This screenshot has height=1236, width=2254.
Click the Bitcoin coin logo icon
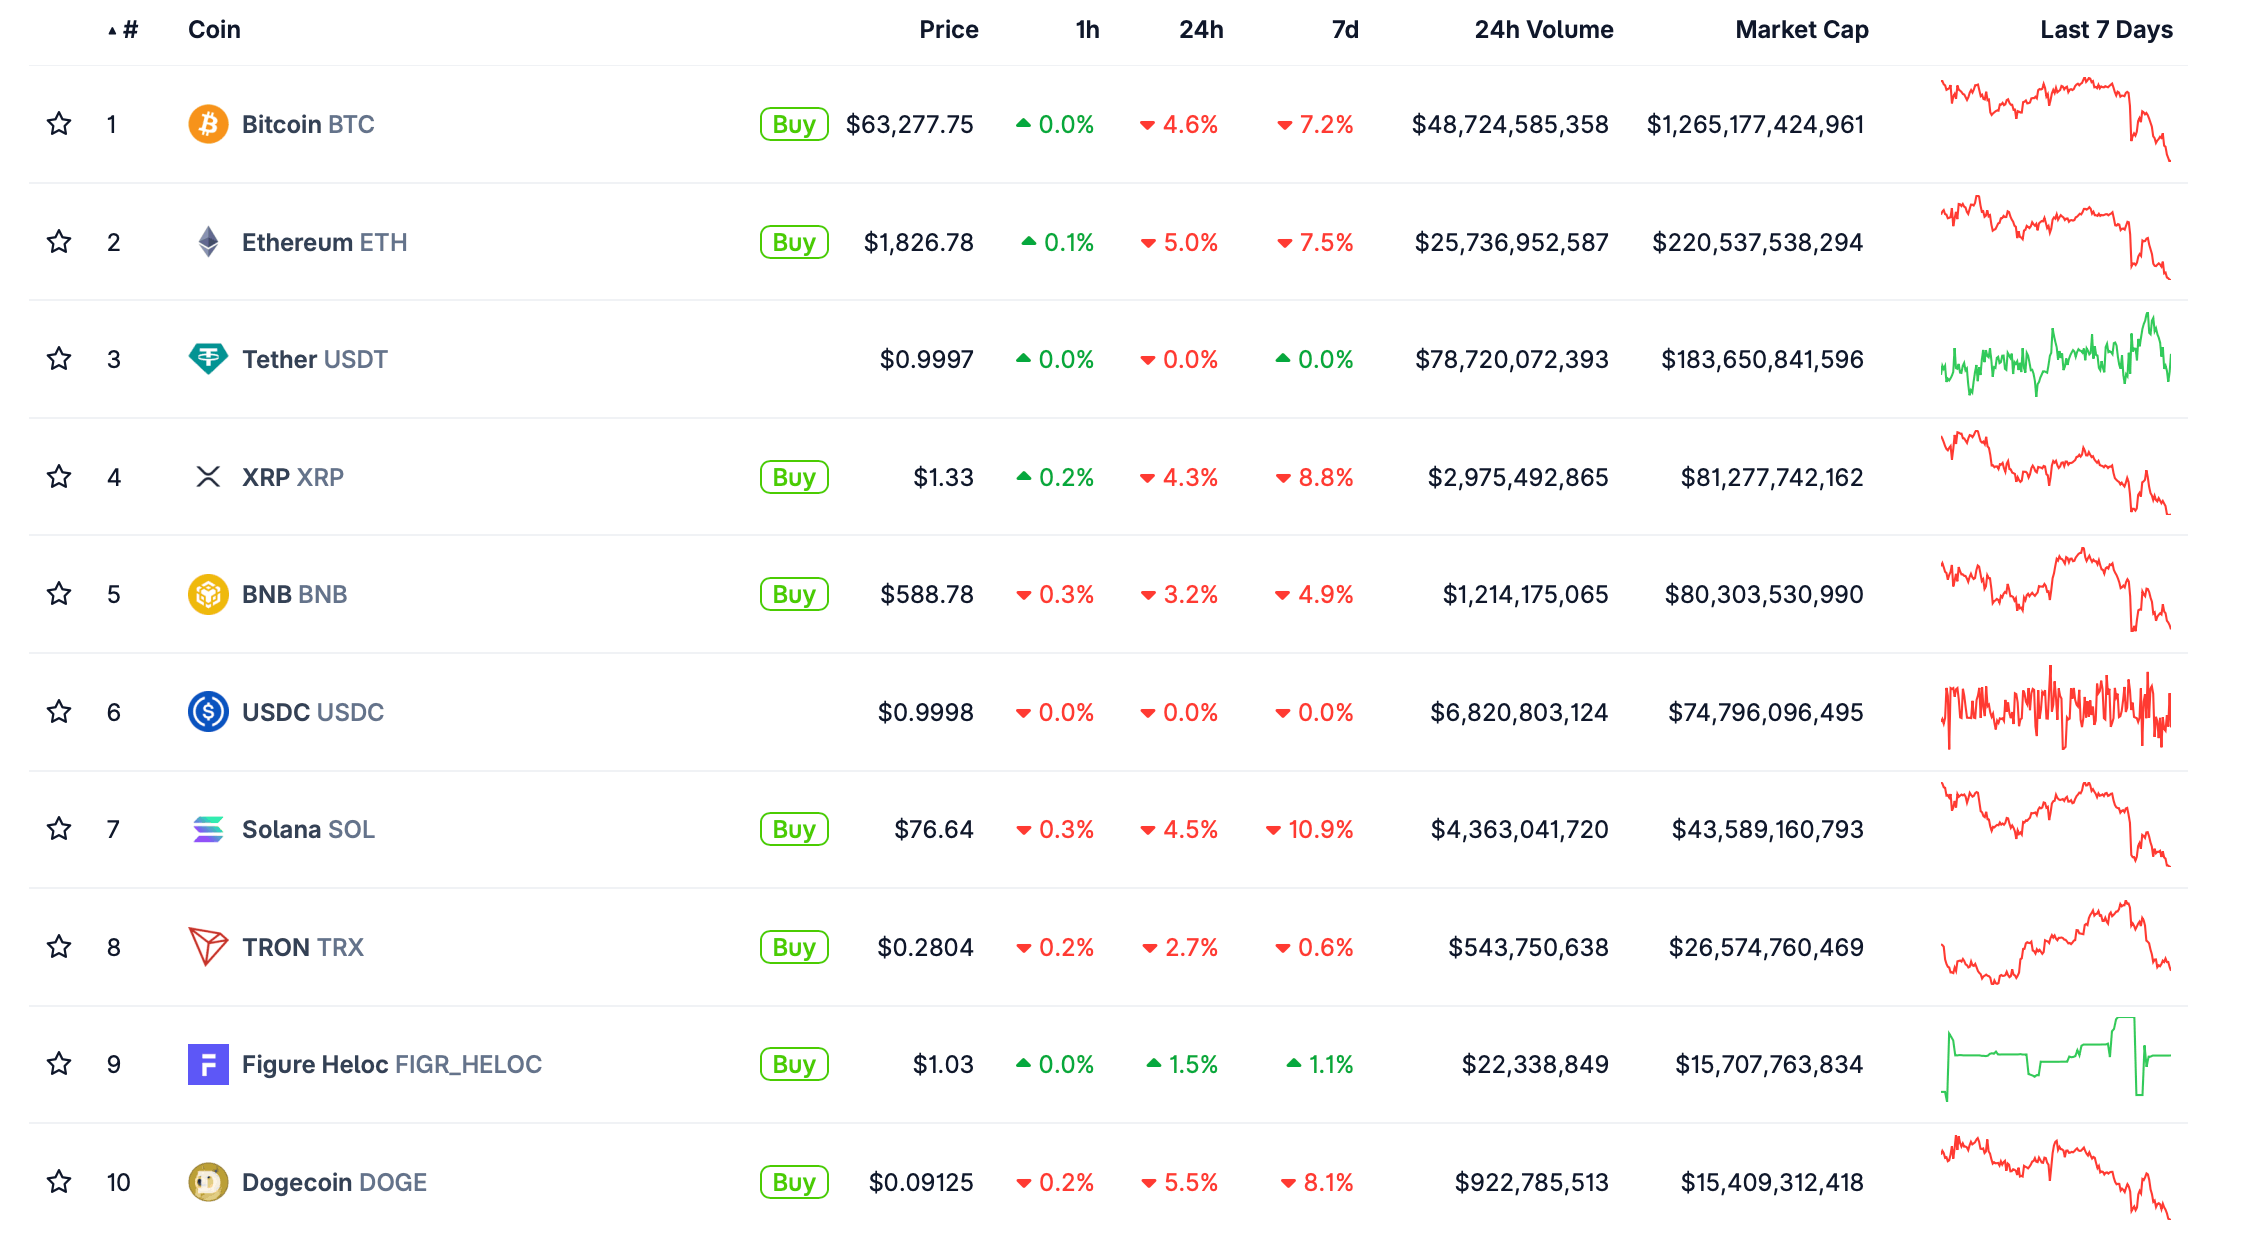coord(208,124)
